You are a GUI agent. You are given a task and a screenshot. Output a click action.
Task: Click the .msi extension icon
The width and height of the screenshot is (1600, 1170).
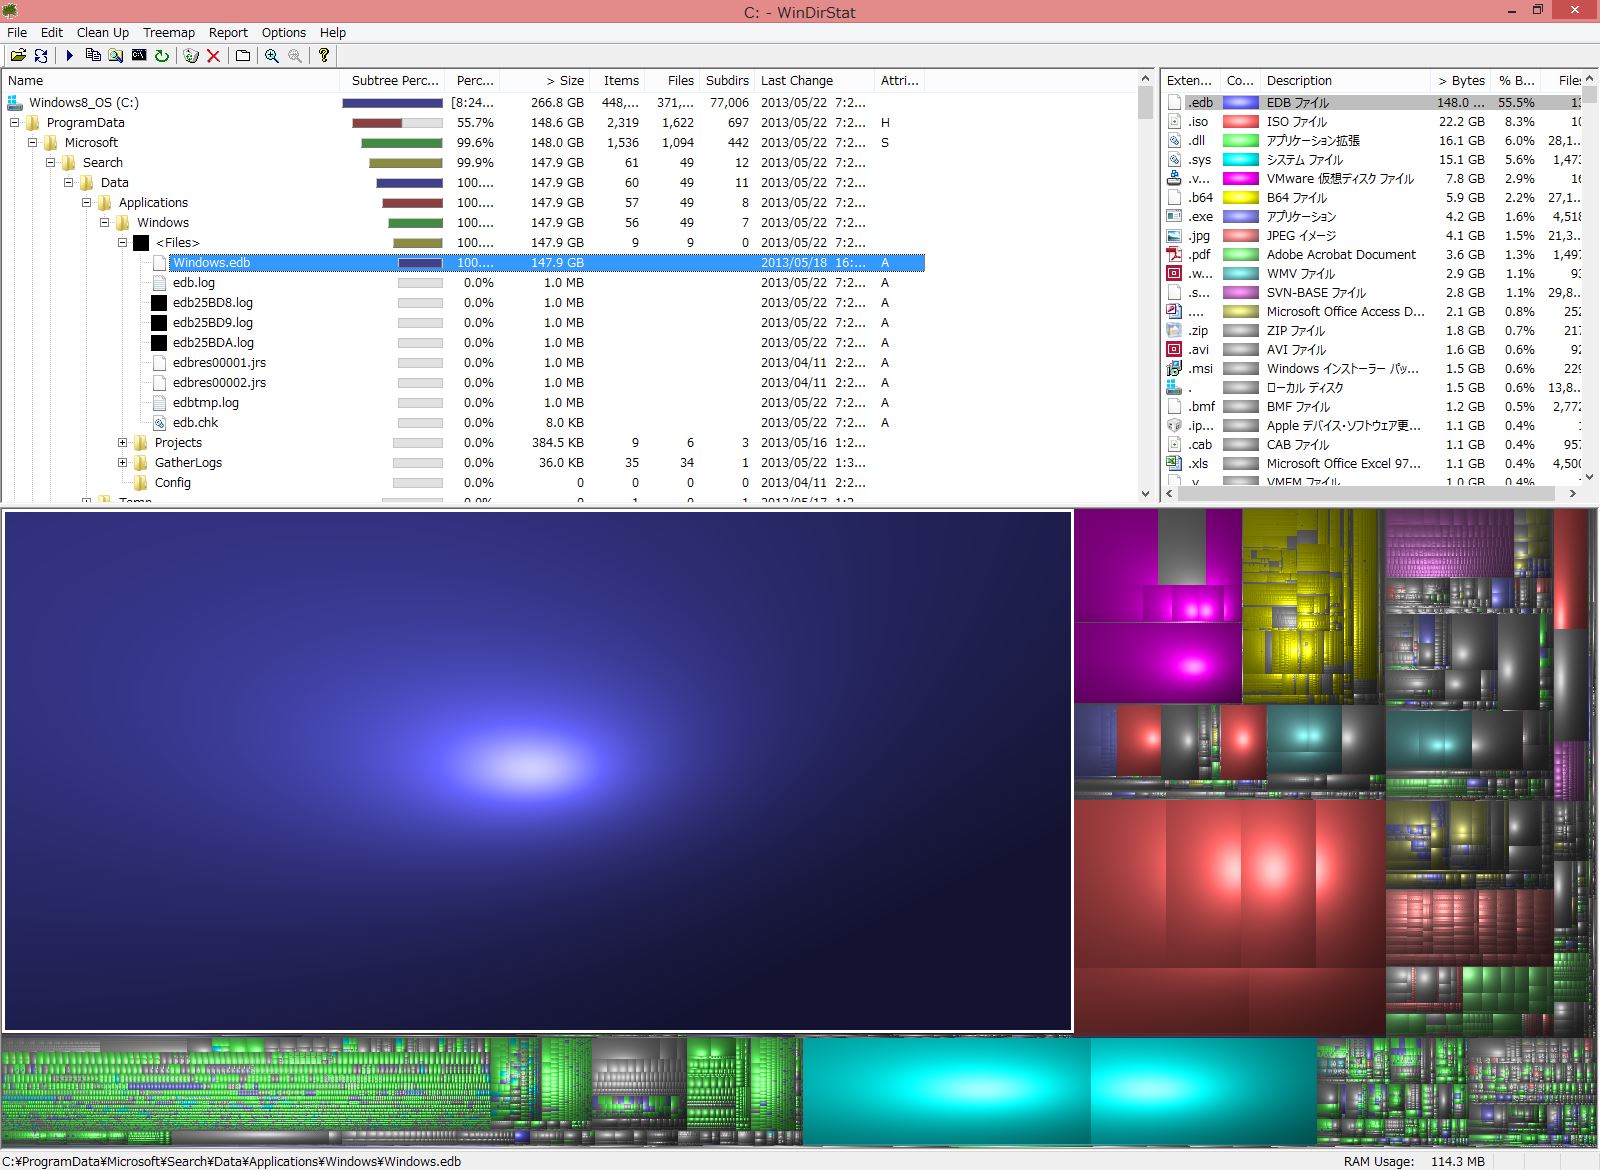tap(1174, 368)
